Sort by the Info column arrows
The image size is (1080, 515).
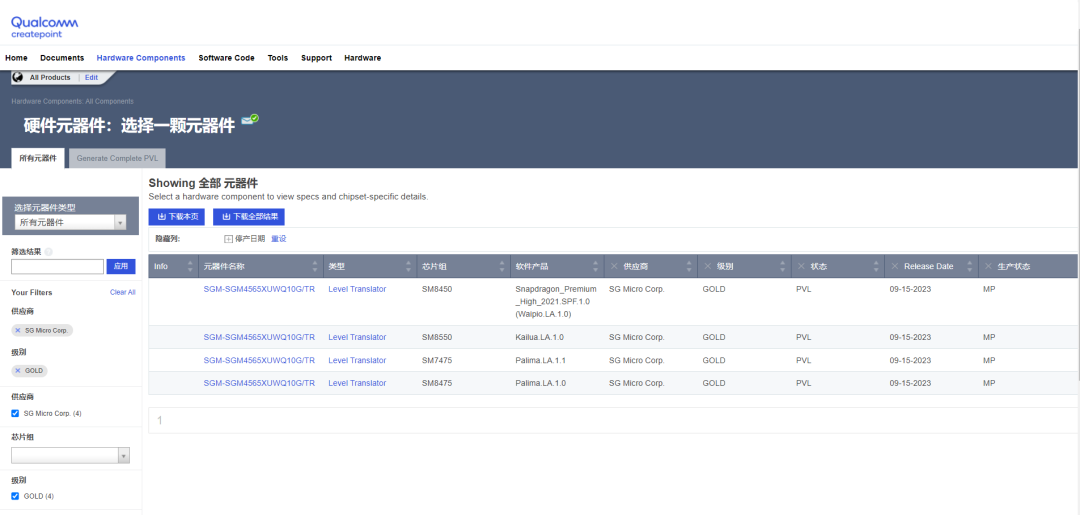pyautogui.click(x=190, y=266)
